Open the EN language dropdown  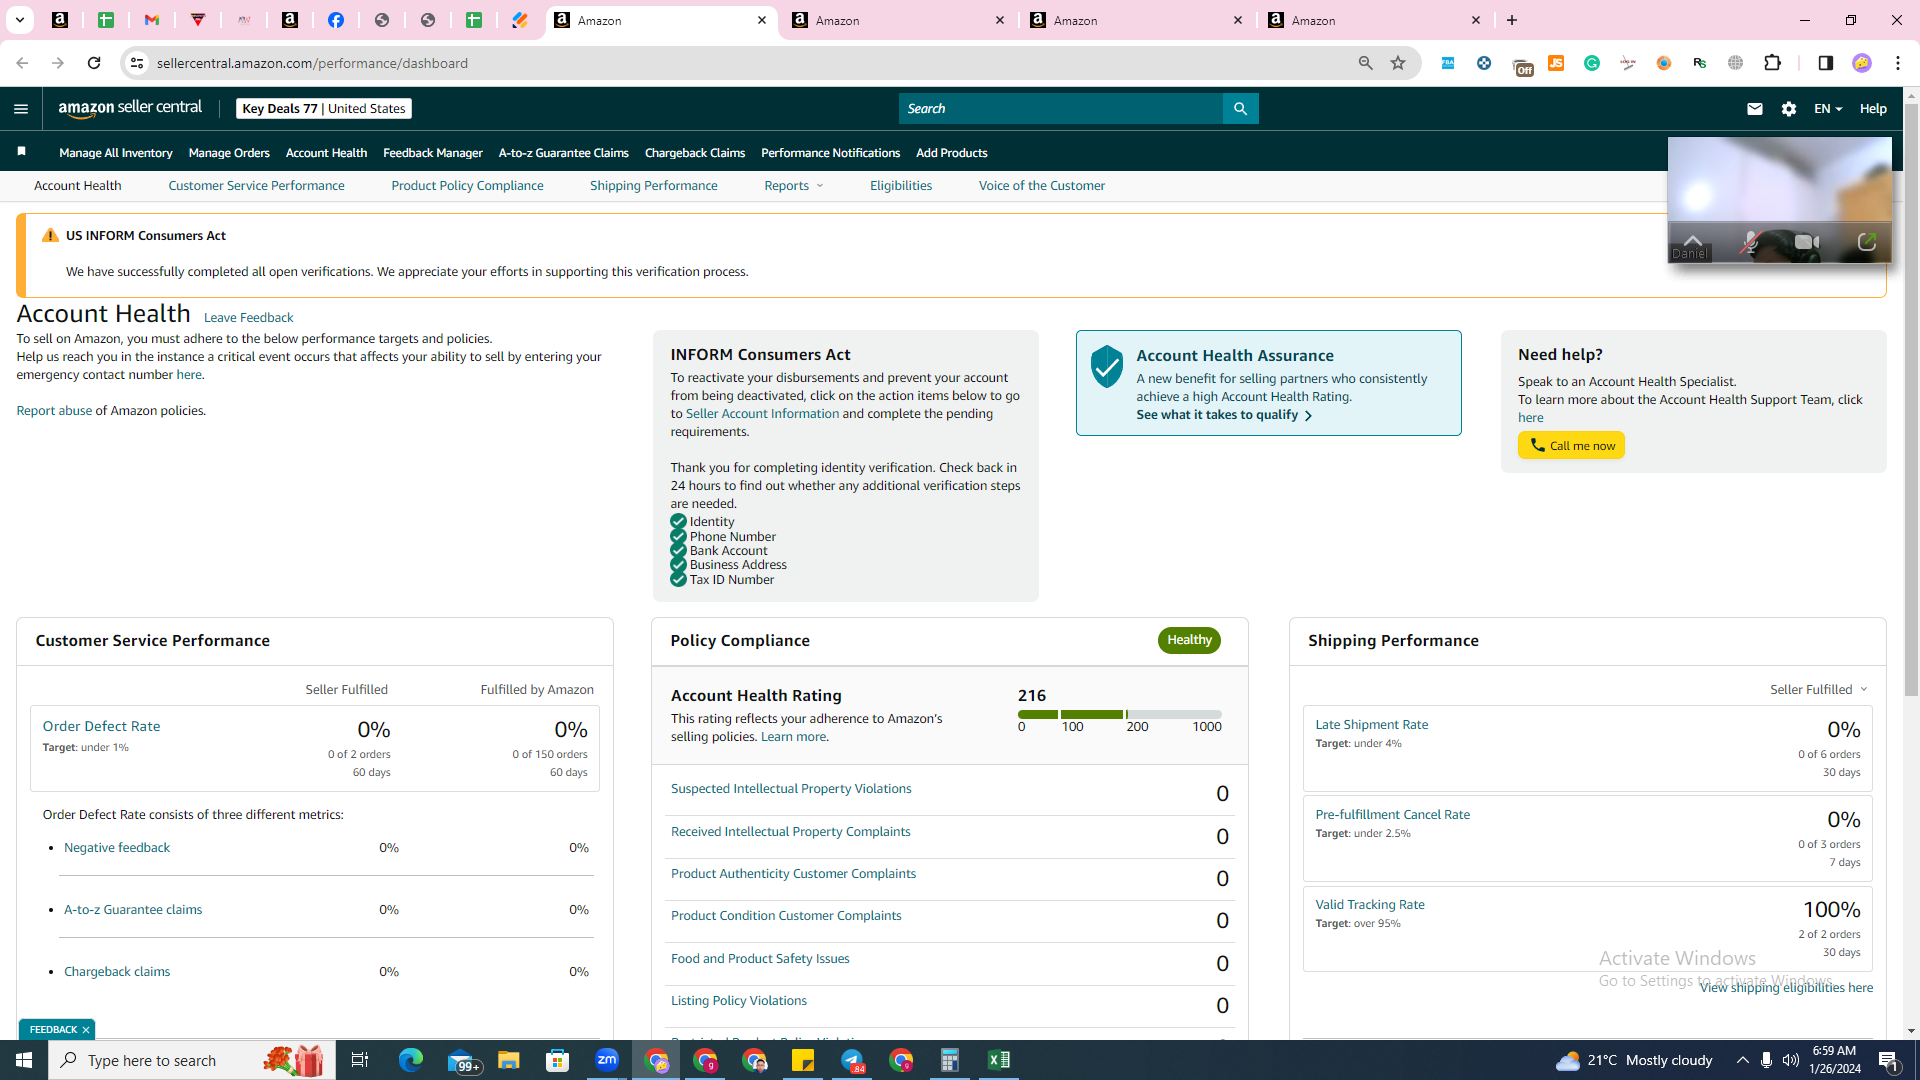pos(1828,109)
